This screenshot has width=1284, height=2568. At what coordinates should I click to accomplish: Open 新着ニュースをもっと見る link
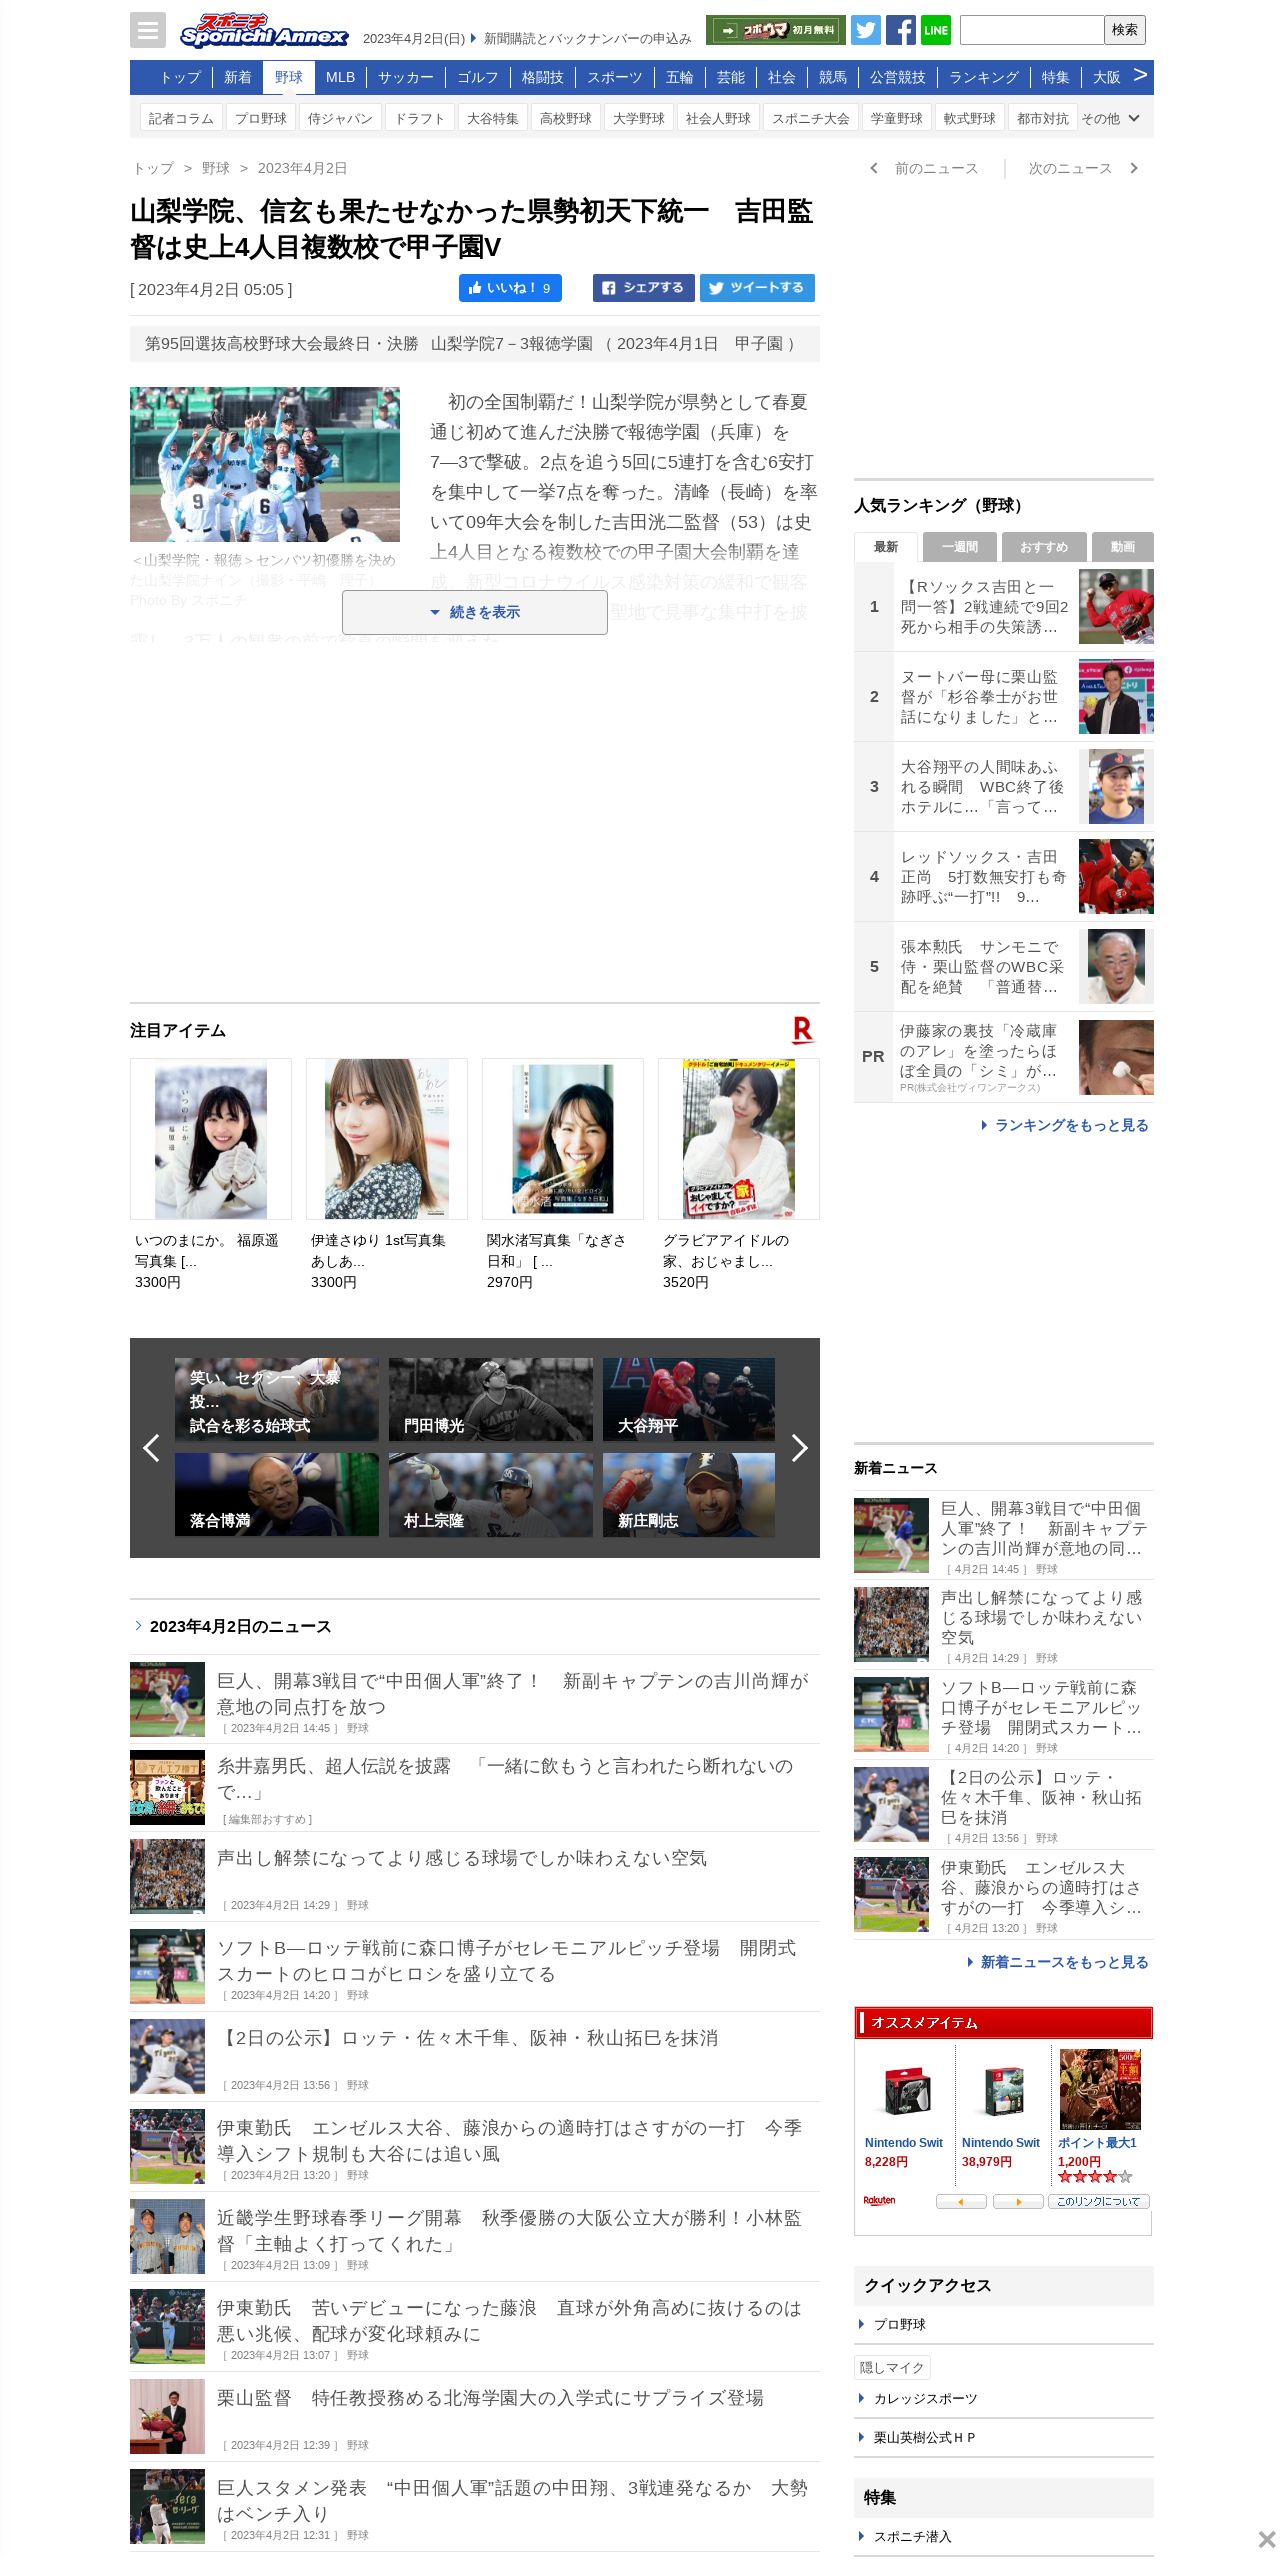pos(1058,1962)
